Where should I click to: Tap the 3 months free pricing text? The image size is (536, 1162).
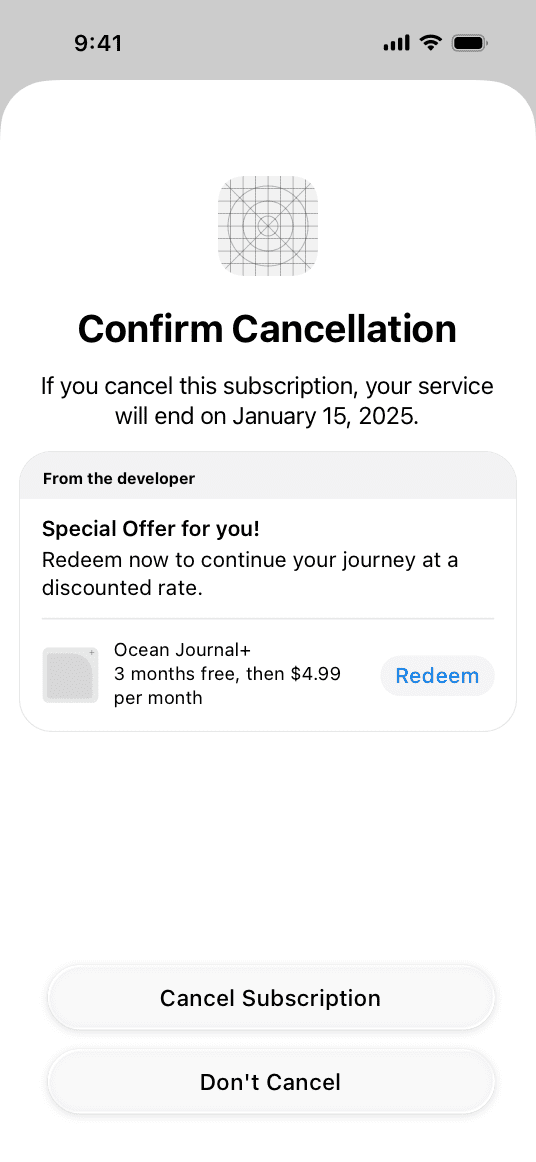point(227,674)
